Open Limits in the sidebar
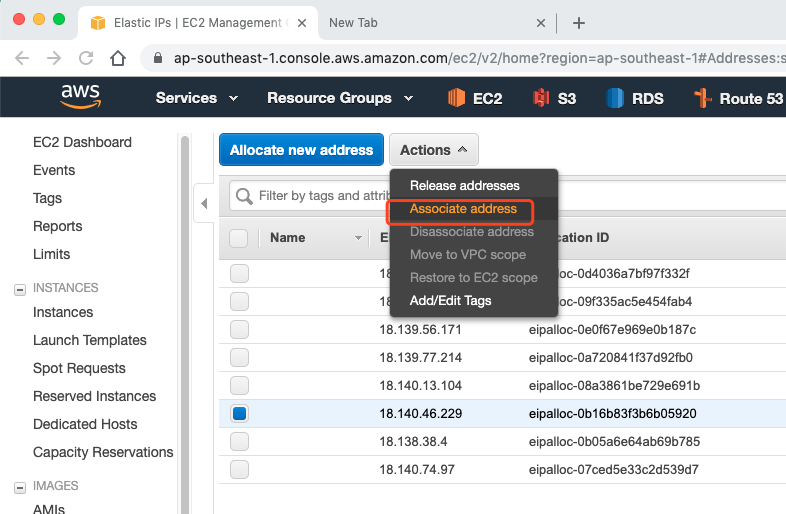786x514 pixels. pos(51,254)
